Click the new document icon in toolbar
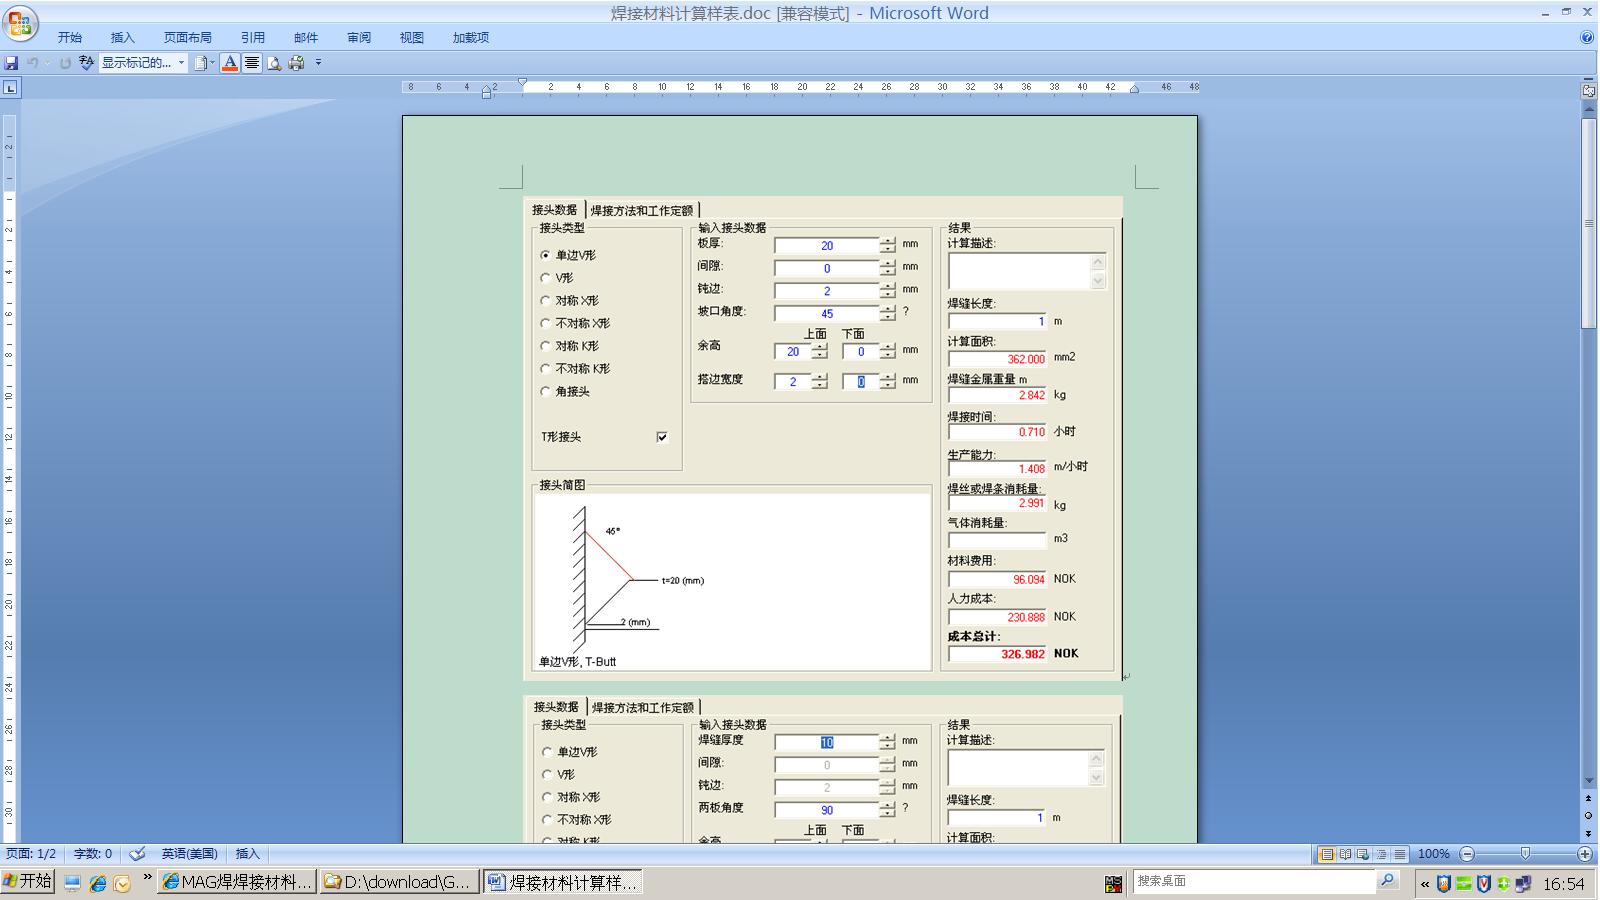 (x=201, y=63)
